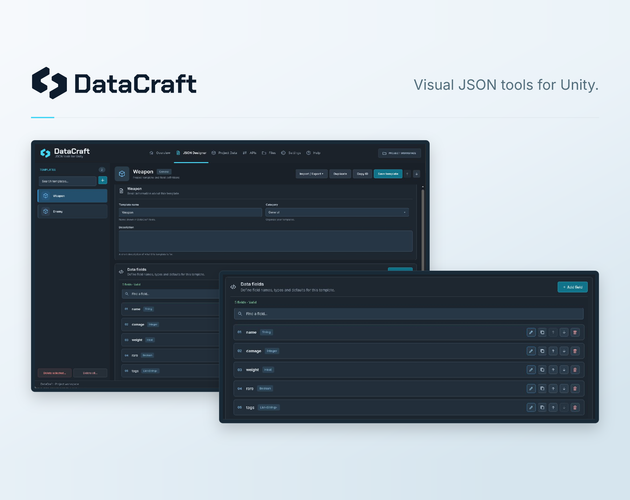Select the Weapon template in sidebar

[x=72, y=196]
